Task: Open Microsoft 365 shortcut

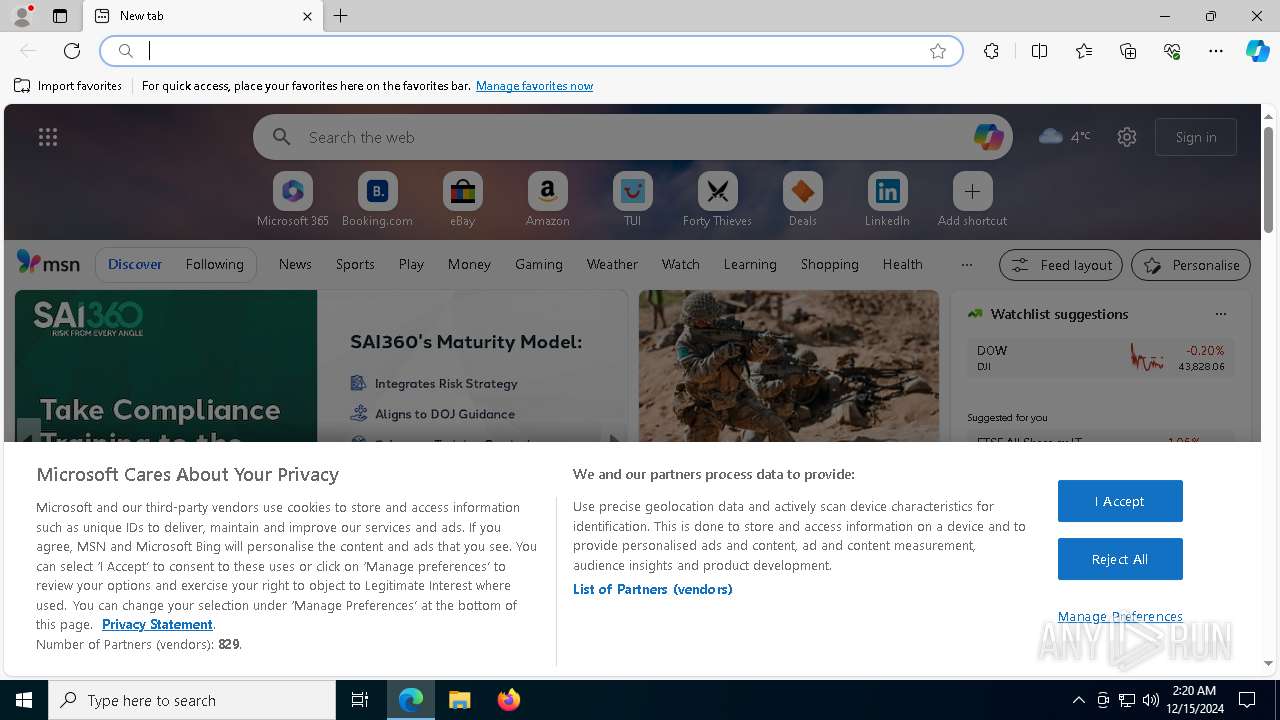Action: point(293,199)
